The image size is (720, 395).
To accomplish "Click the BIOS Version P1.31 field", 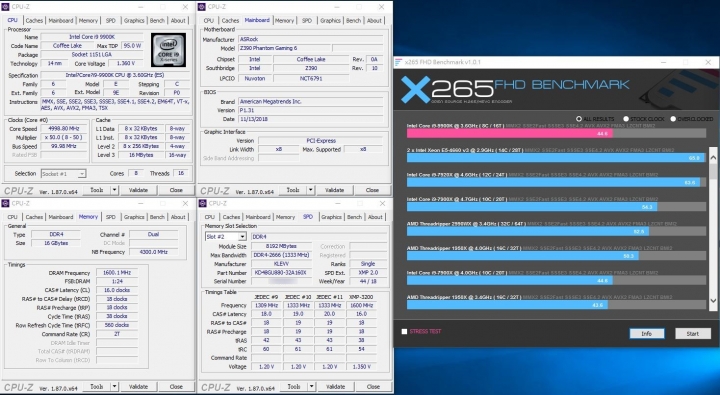I will click(x=310, y=110).
